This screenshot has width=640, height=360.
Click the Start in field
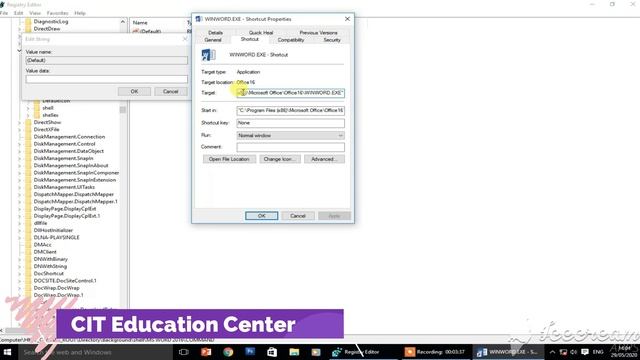point(290,110)
